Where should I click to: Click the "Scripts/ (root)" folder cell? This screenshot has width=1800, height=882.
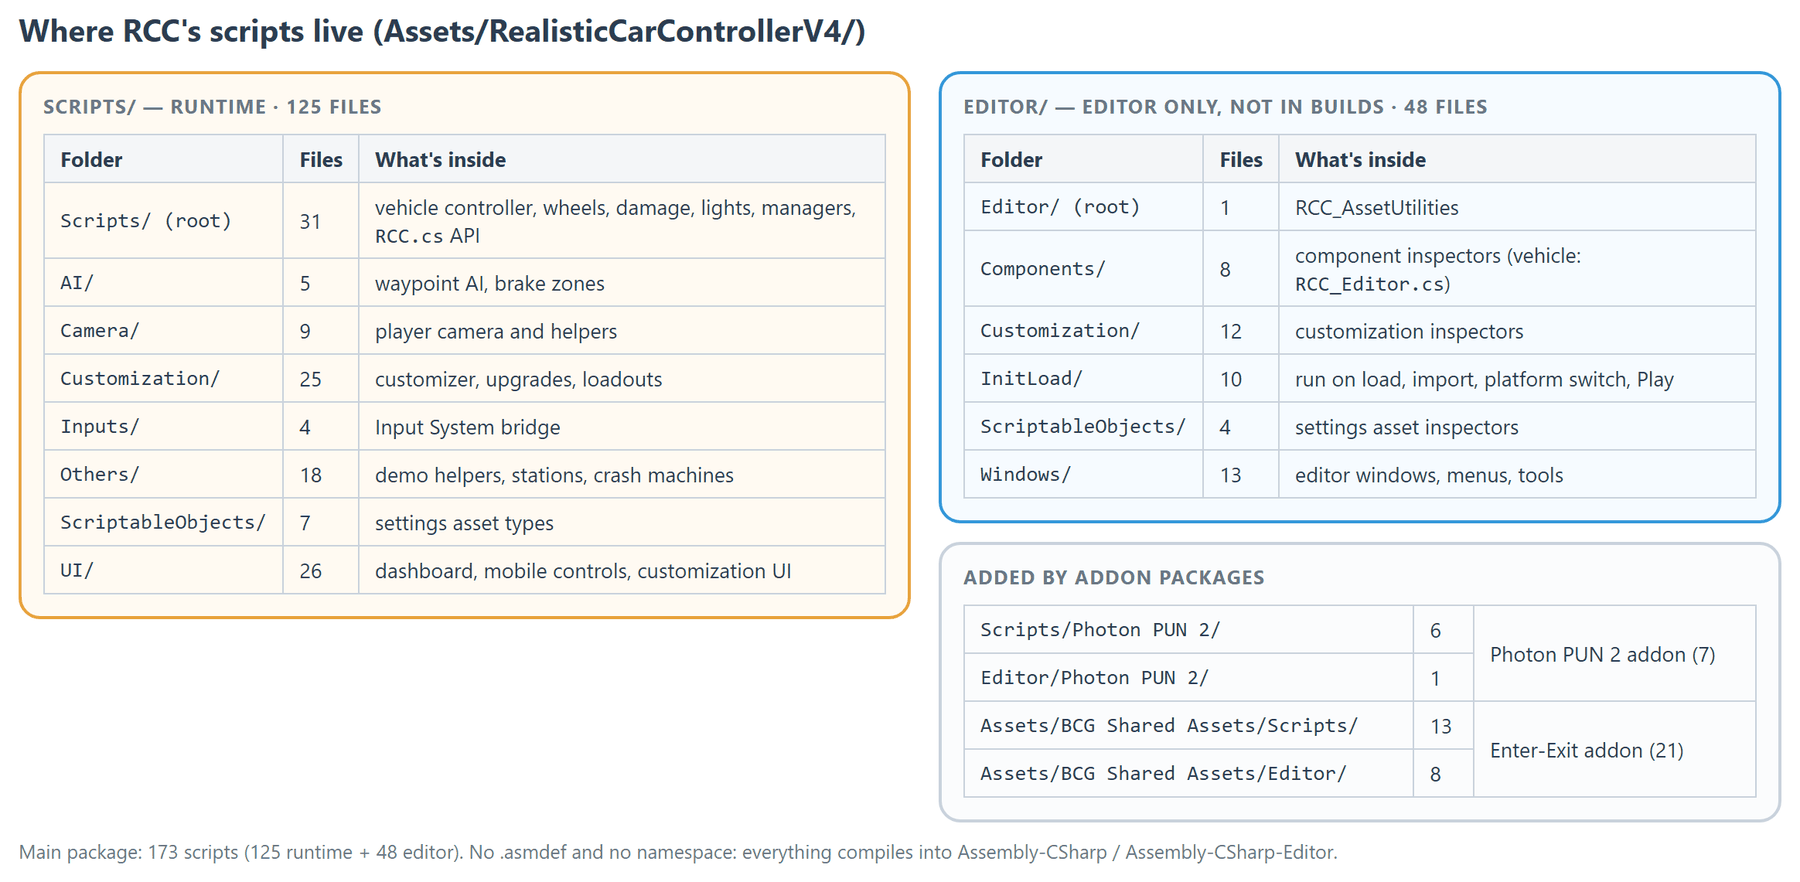(164, 221)
